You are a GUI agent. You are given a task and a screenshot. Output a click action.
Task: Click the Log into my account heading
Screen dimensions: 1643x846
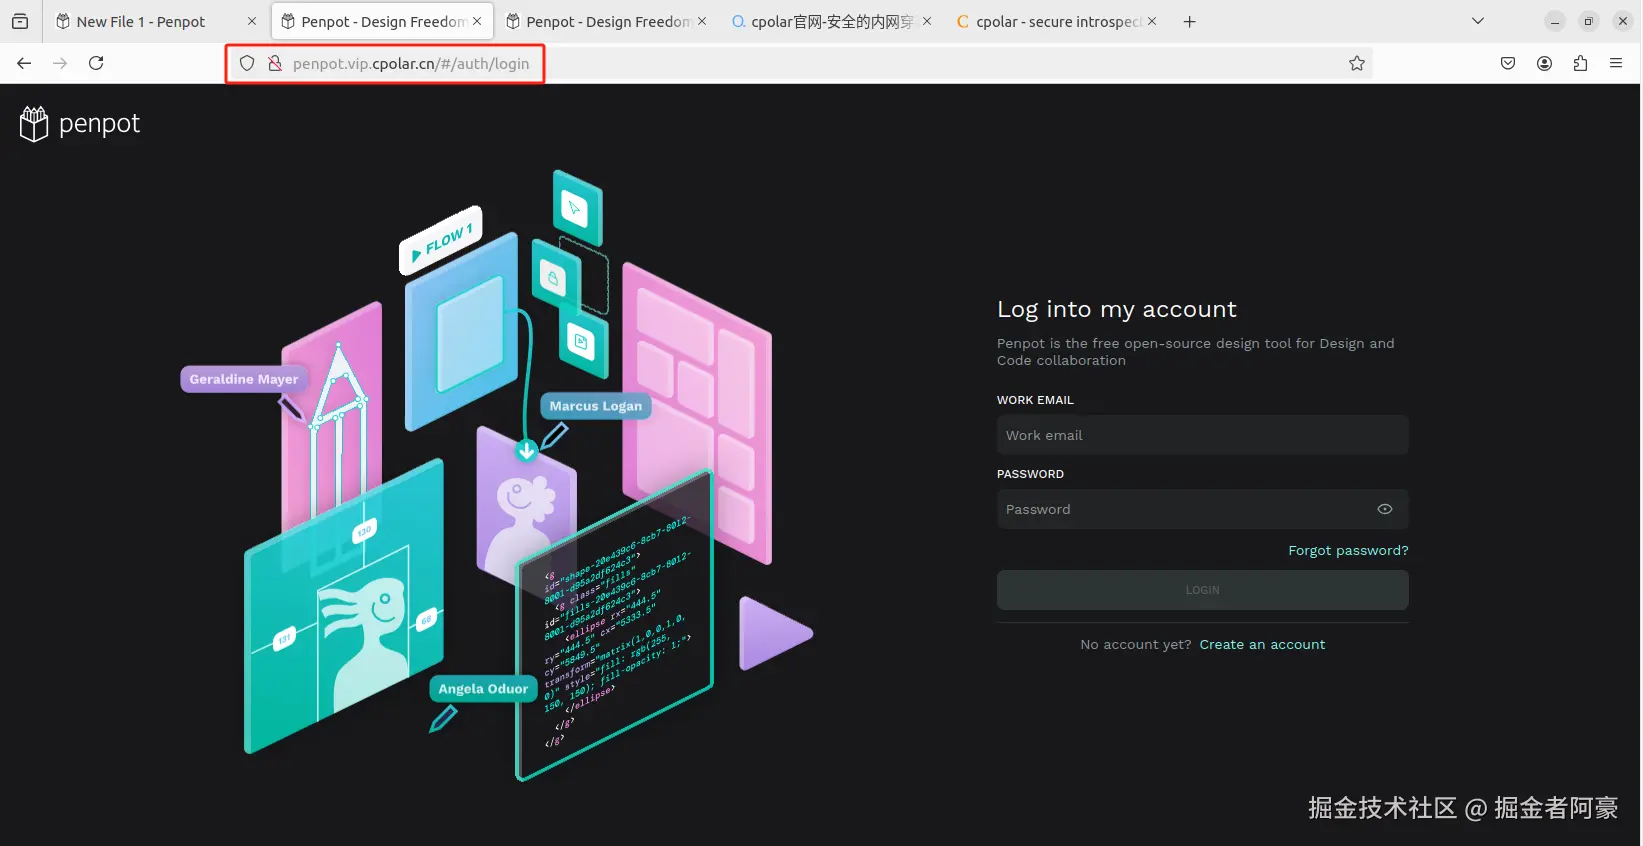coord(1117,310)
